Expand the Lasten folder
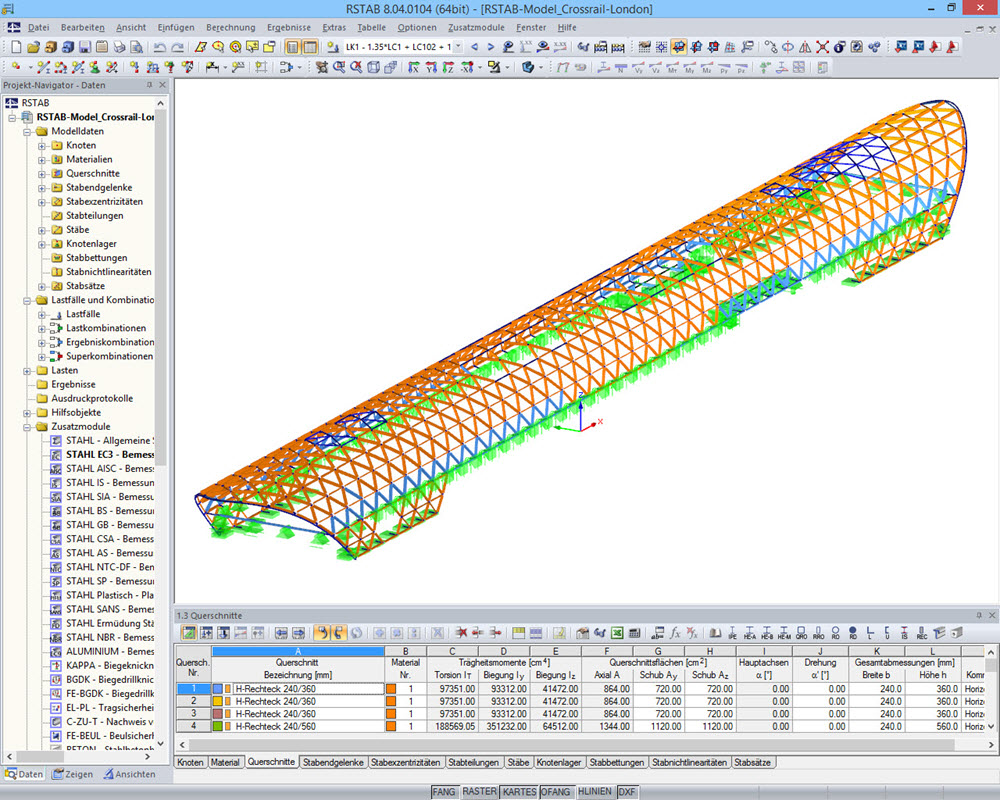 (x=27, y=371)
